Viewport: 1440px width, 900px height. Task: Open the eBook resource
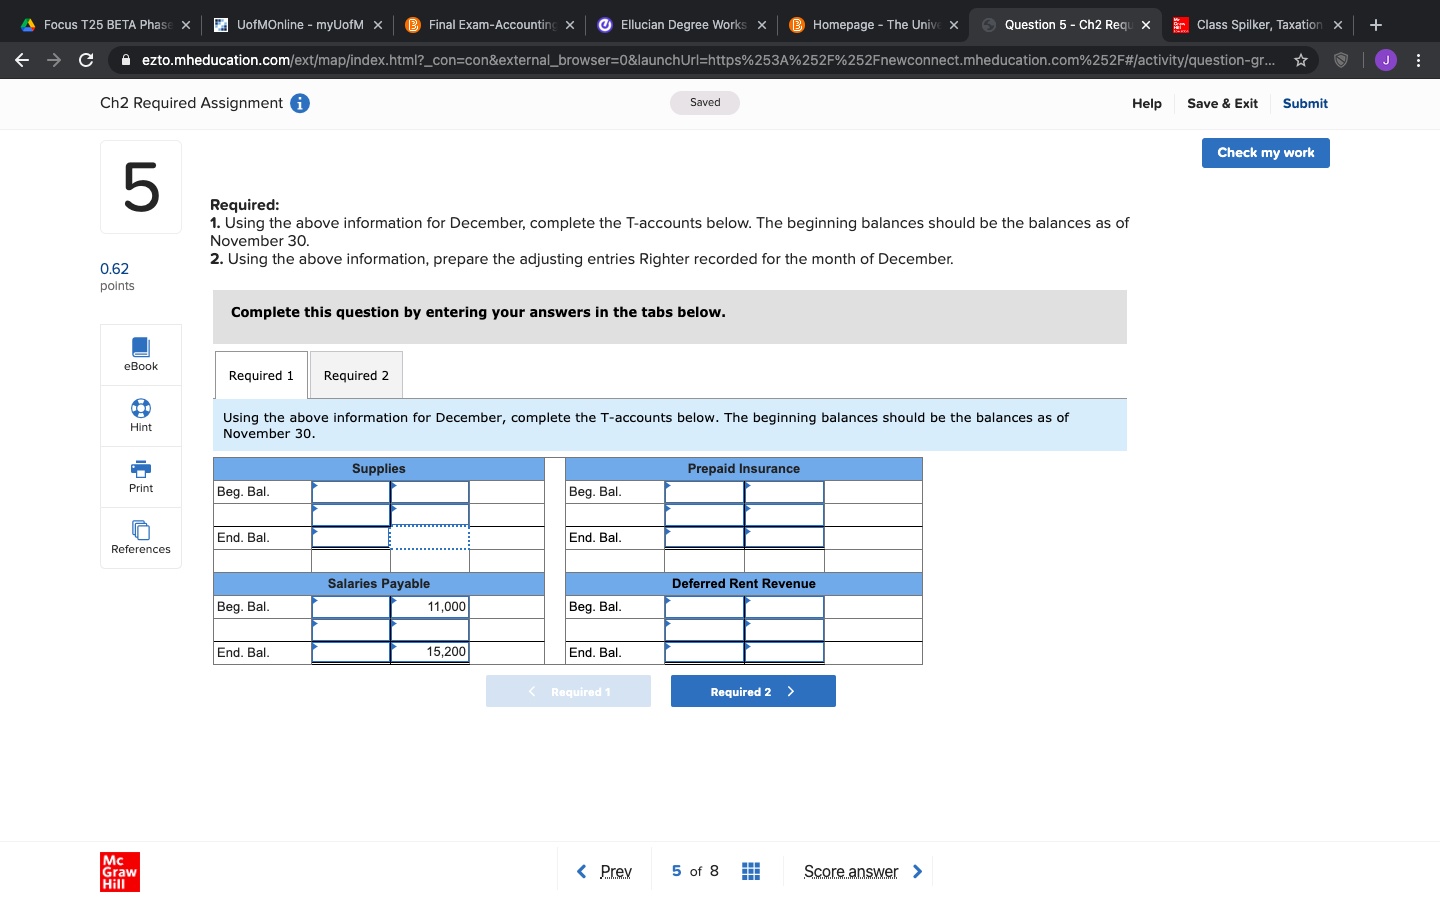click(x=141, y=355)
